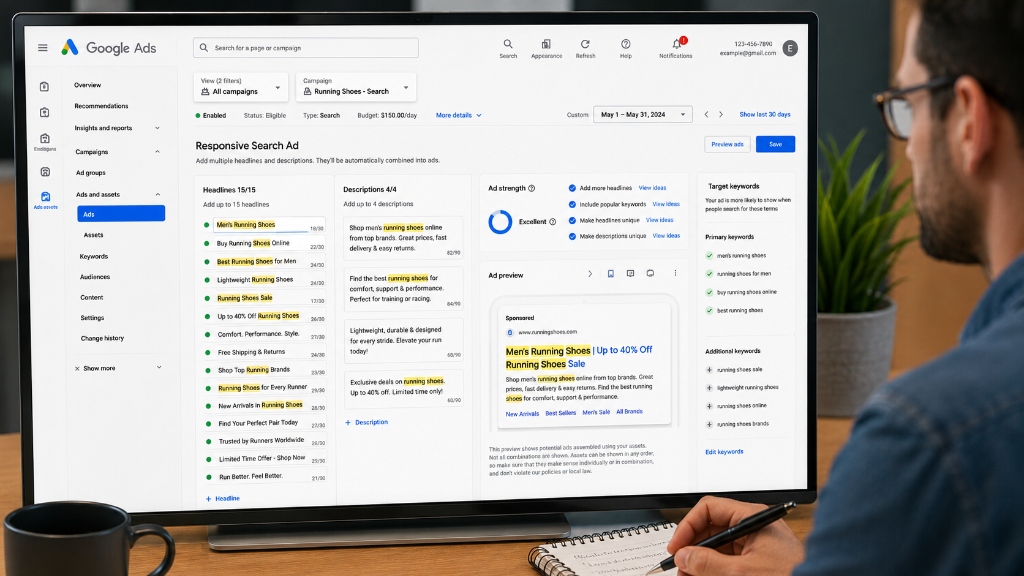Open Recommendations in the sidebar
The image size is (1024, 576).
(x=101, y=106)
